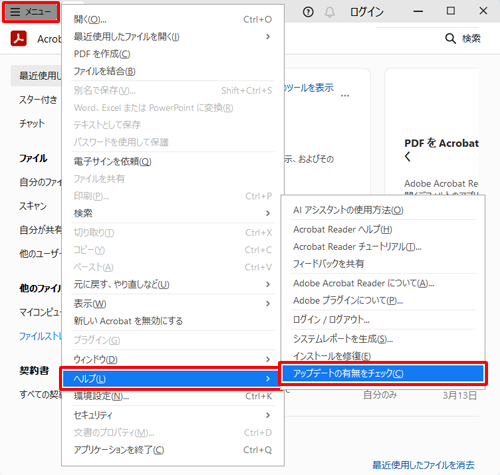Select 新しい Acrobat を無効にする
500x475 pixels.
point(173,321)
